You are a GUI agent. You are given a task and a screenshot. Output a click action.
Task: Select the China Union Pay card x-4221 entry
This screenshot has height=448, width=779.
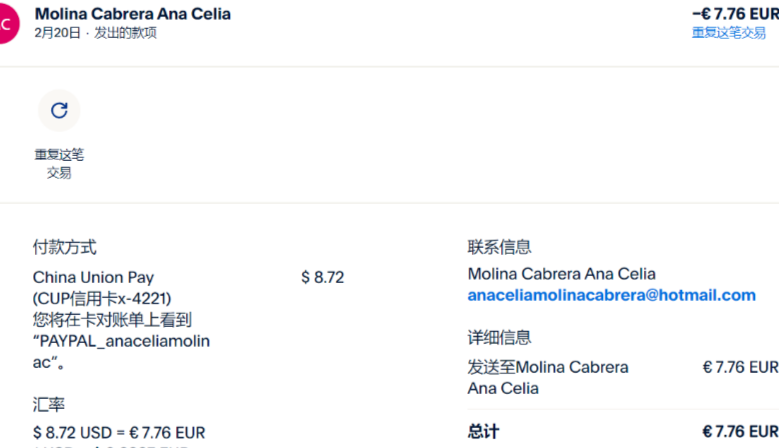pos(101,287)
